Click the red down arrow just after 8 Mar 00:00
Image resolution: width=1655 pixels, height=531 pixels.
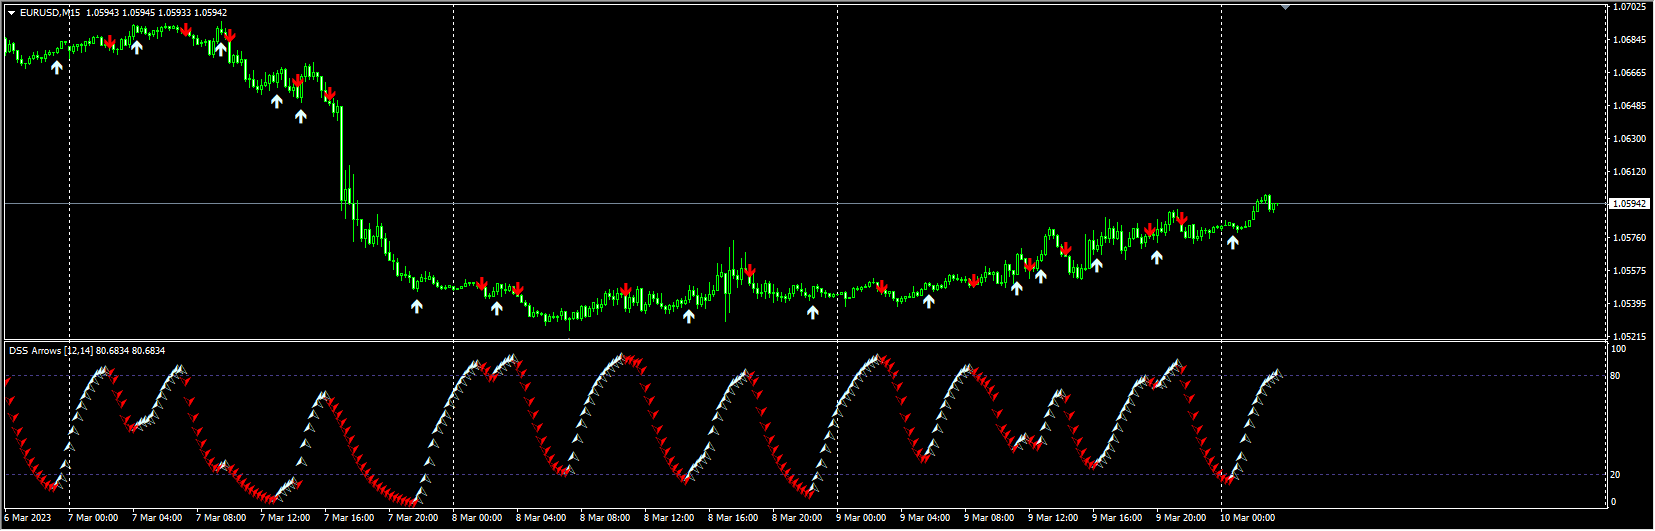(x=481, y=284)
